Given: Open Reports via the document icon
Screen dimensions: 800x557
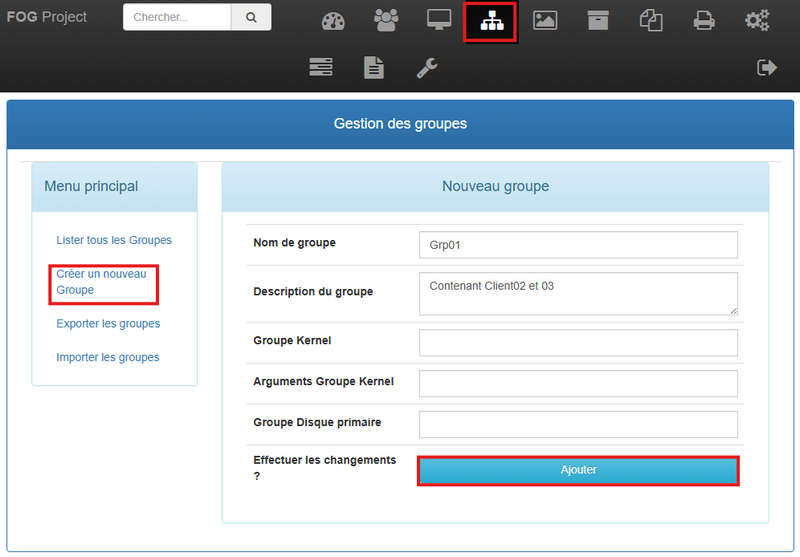Looking at the screenshot, I should tap(373, 67).
